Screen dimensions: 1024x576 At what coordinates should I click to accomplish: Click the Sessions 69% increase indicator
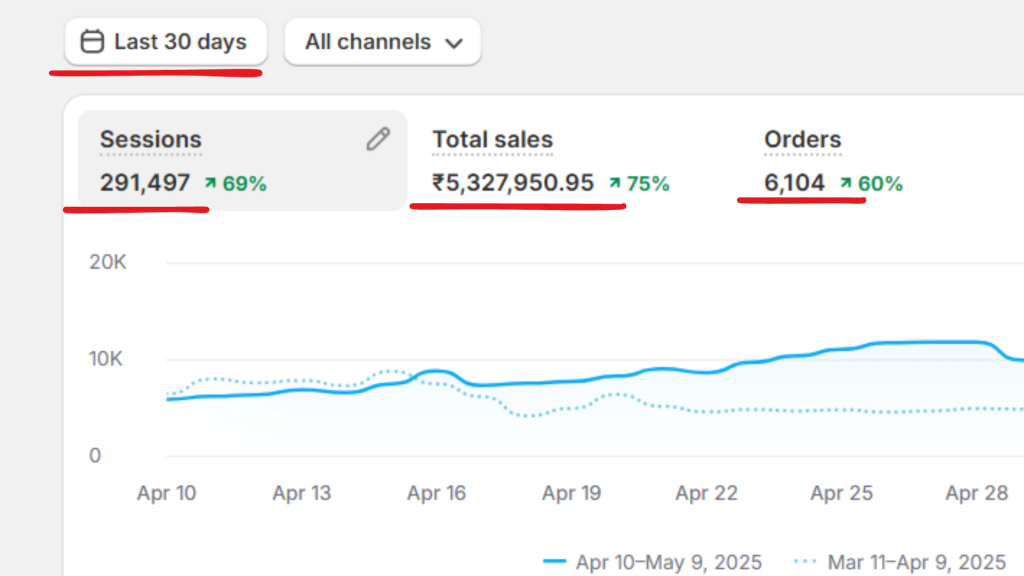236,184
